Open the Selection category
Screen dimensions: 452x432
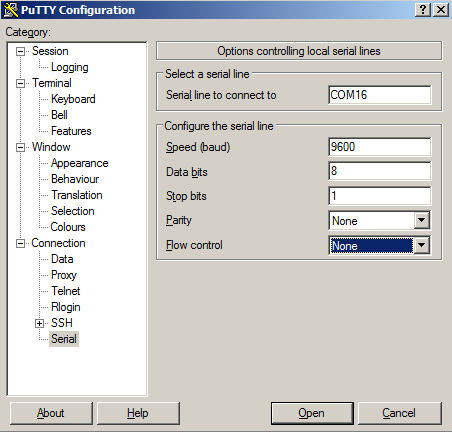73,211
